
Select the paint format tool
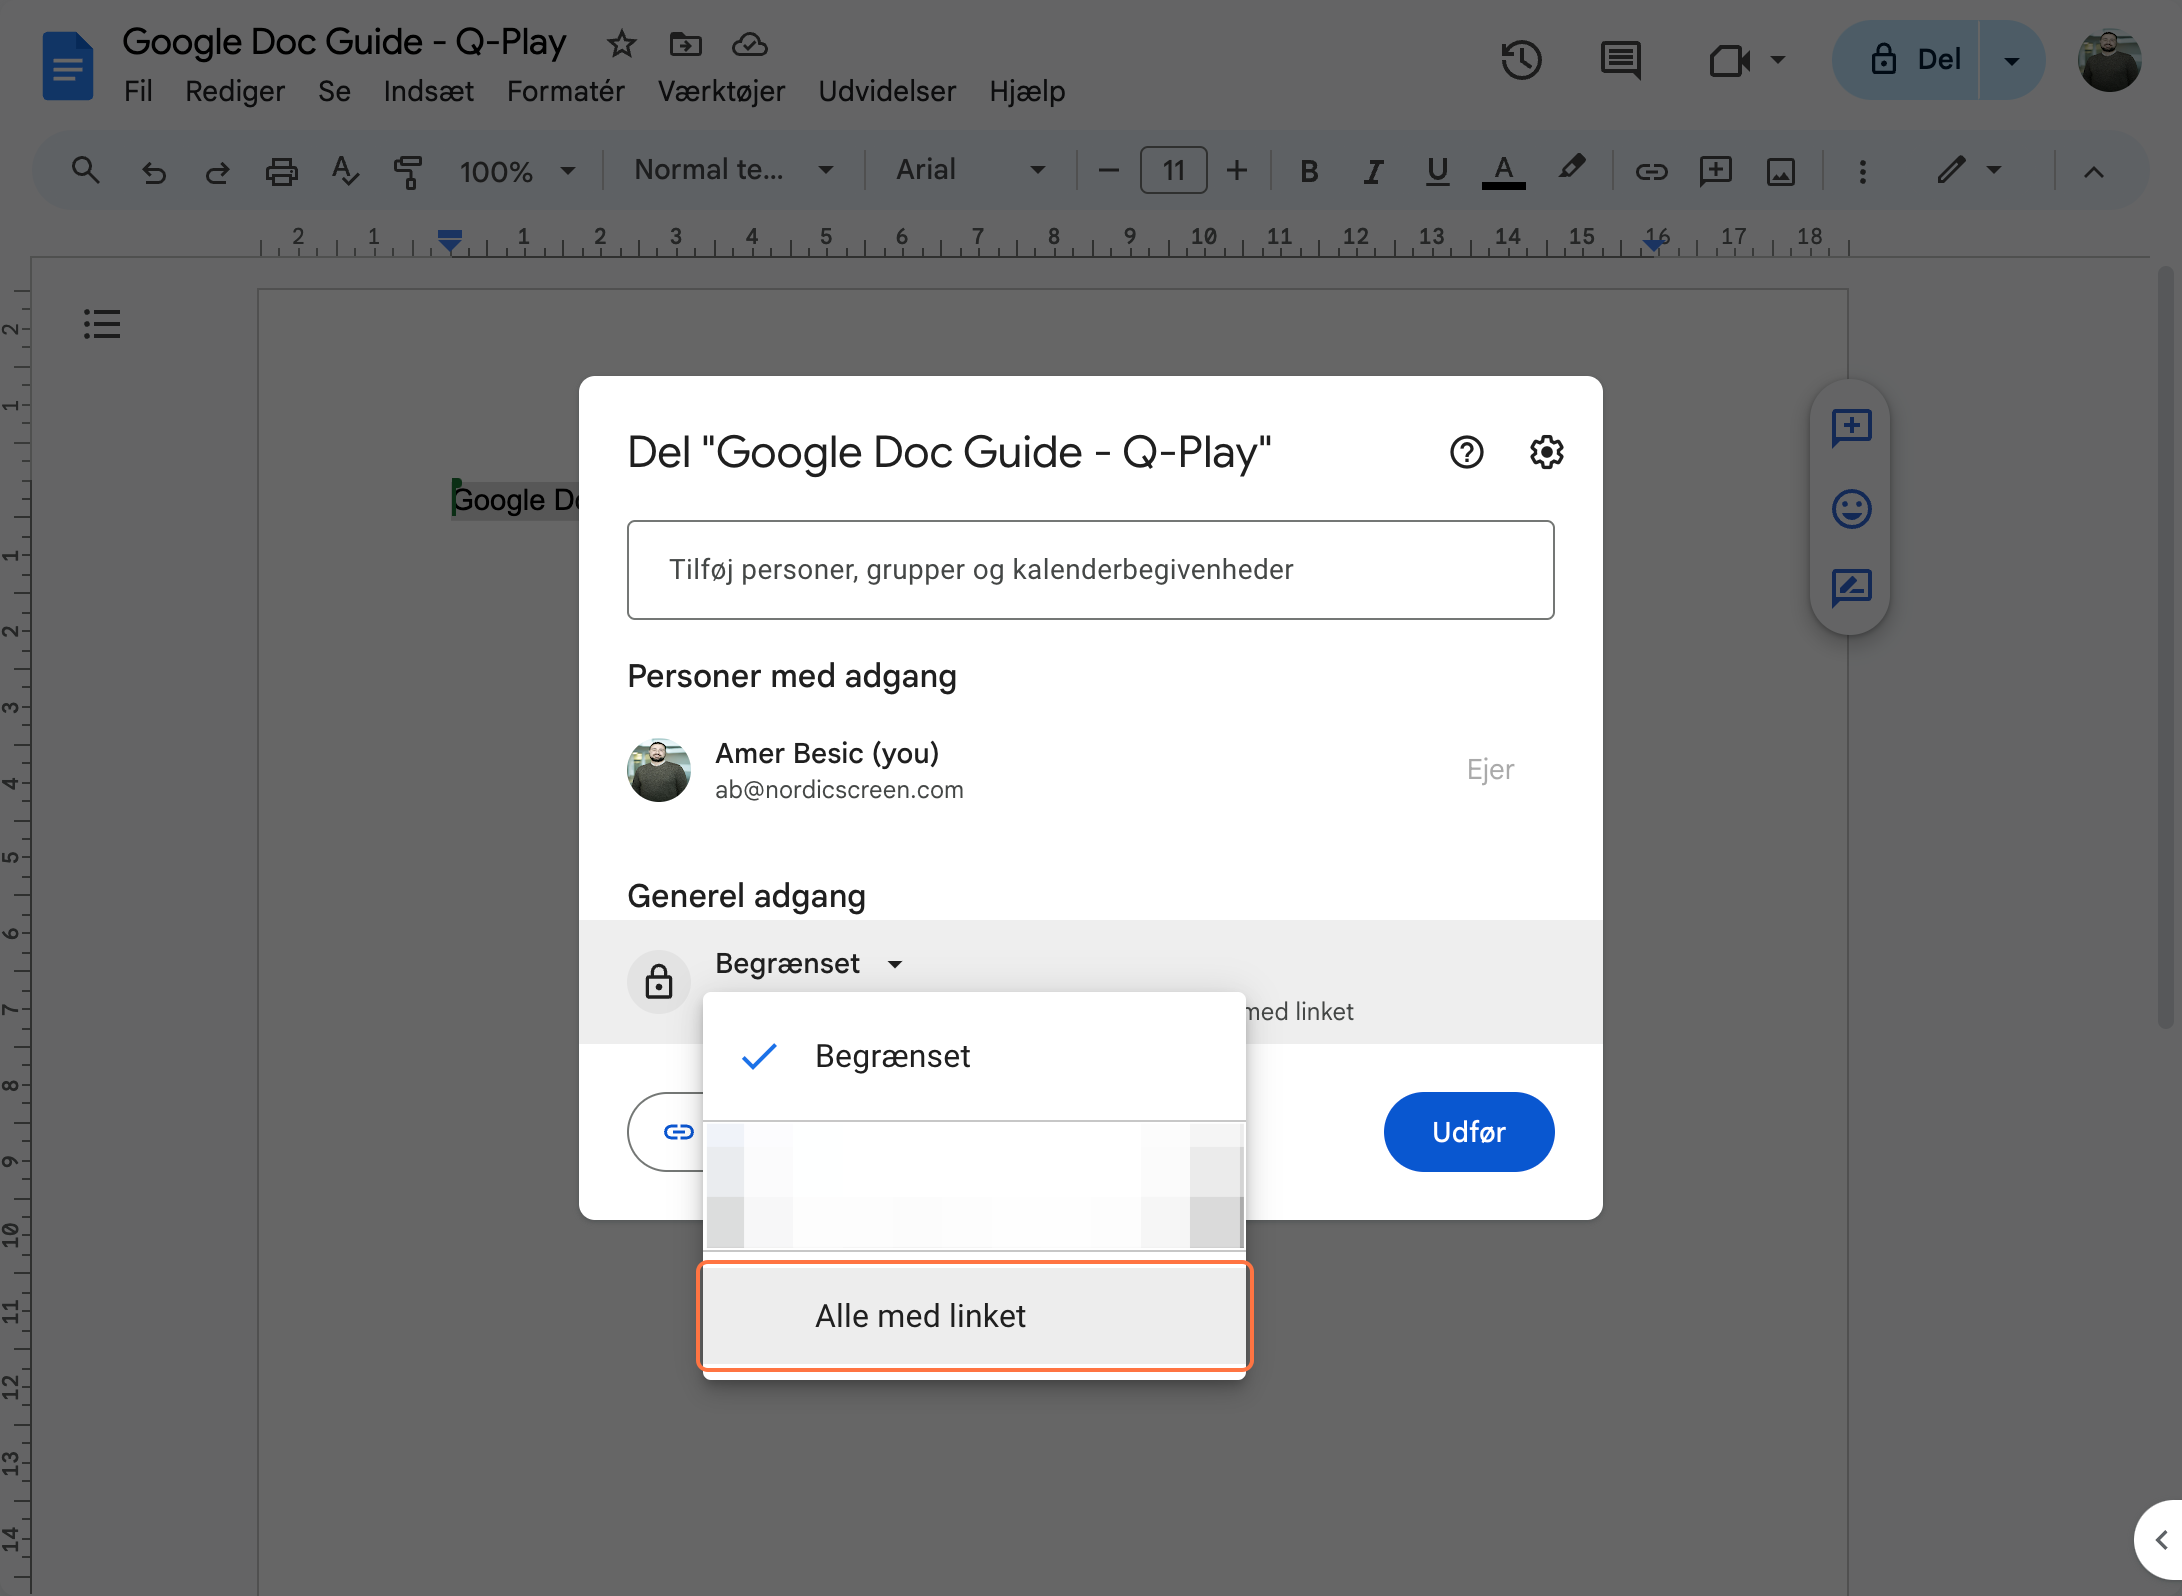tap(408, 172)
